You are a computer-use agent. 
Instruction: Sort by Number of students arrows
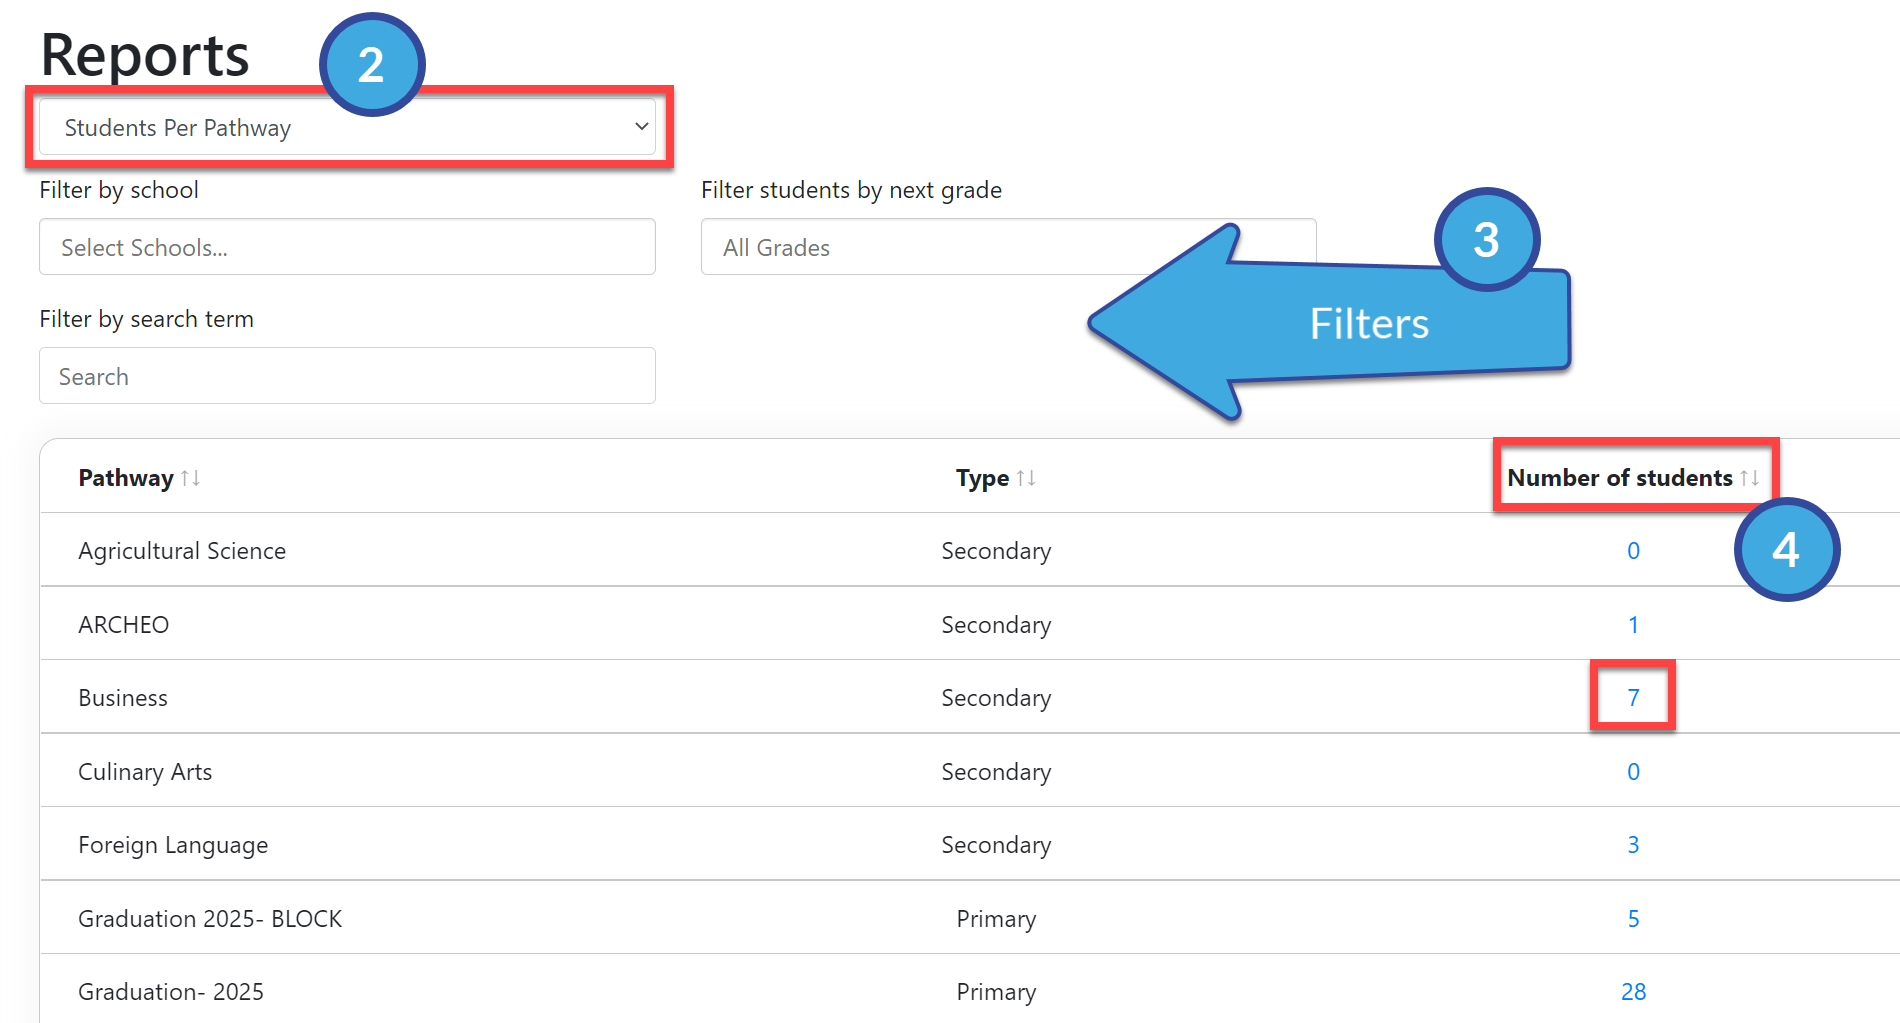(x=1749, y=478)
